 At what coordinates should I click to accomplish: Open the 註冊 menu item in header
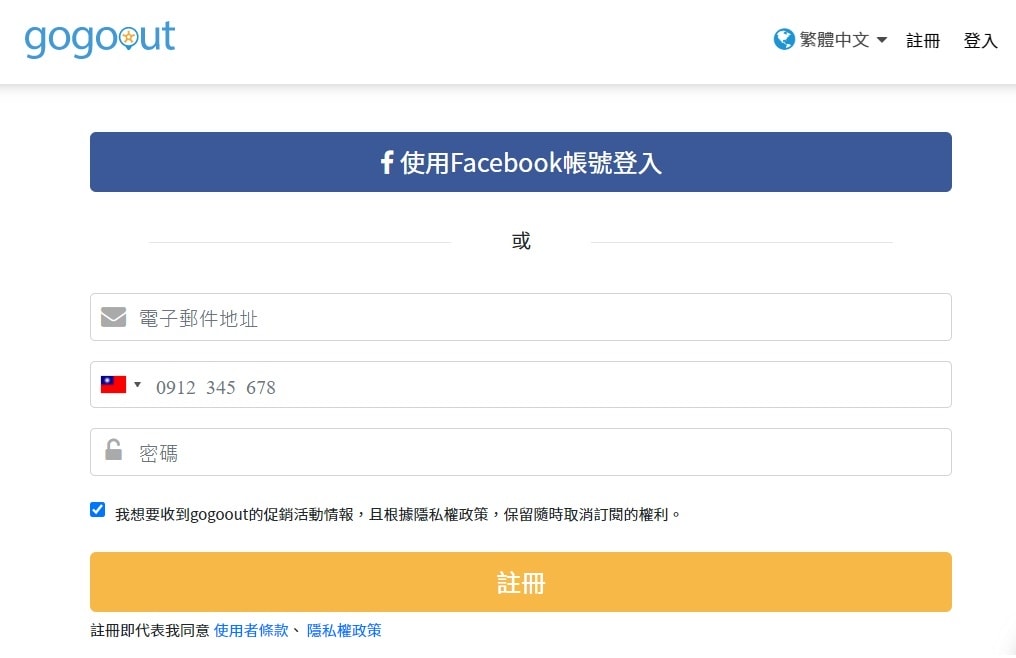[x=923, y=40]
